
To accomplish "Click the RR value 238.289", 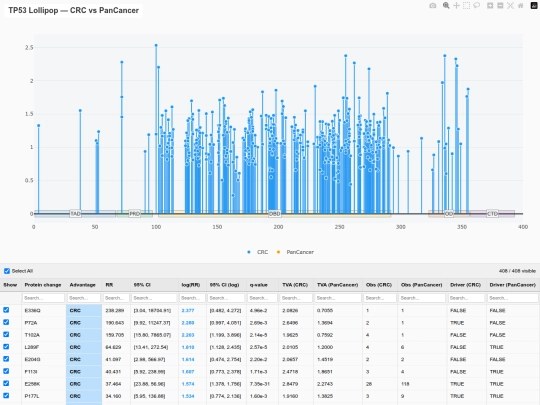I will click(115, 310).
